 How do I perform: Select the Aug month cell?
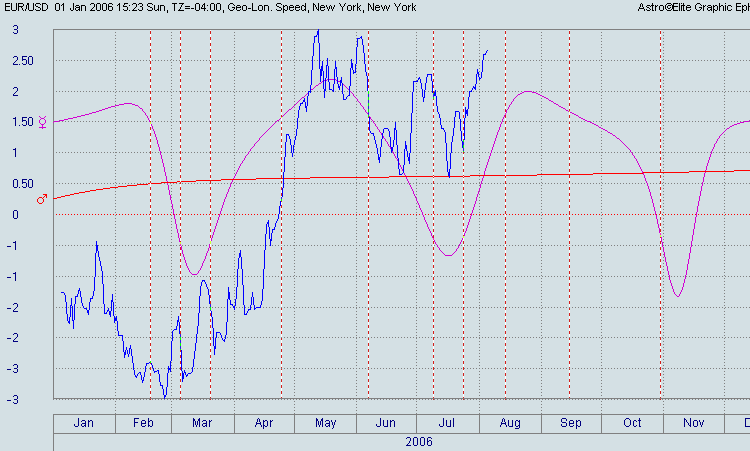(x=510, y=424)
